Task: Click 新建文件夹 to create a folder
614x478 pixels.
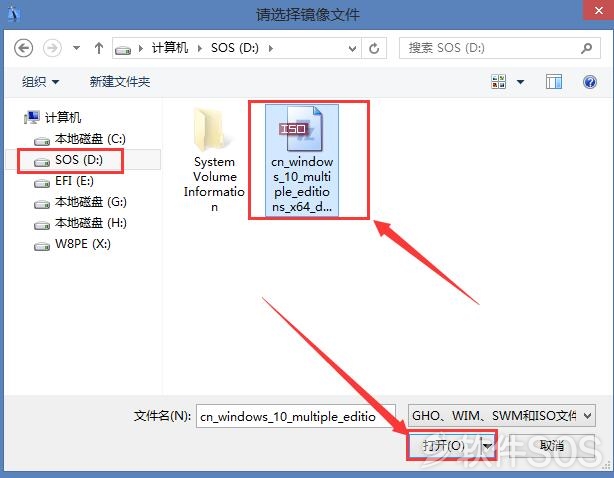Action: tap(120, 82)
